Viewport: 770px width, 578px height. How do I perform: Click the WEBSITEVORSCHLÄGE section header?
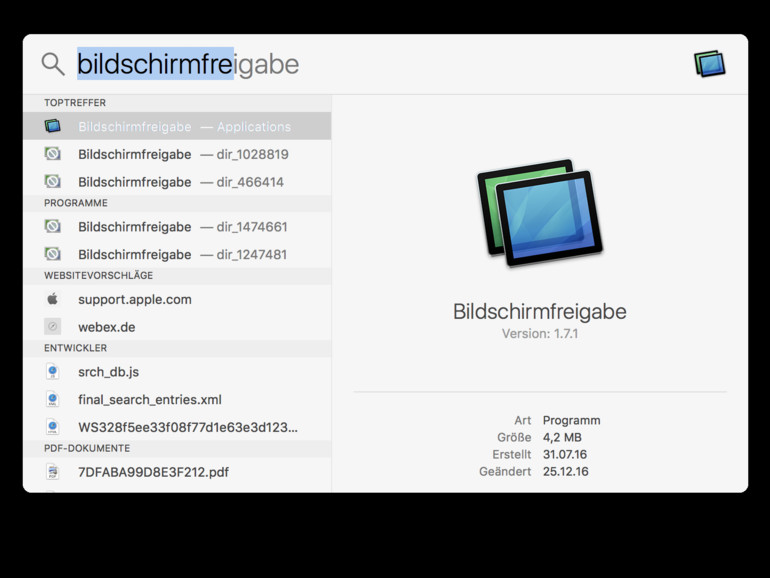pos(98,275)
